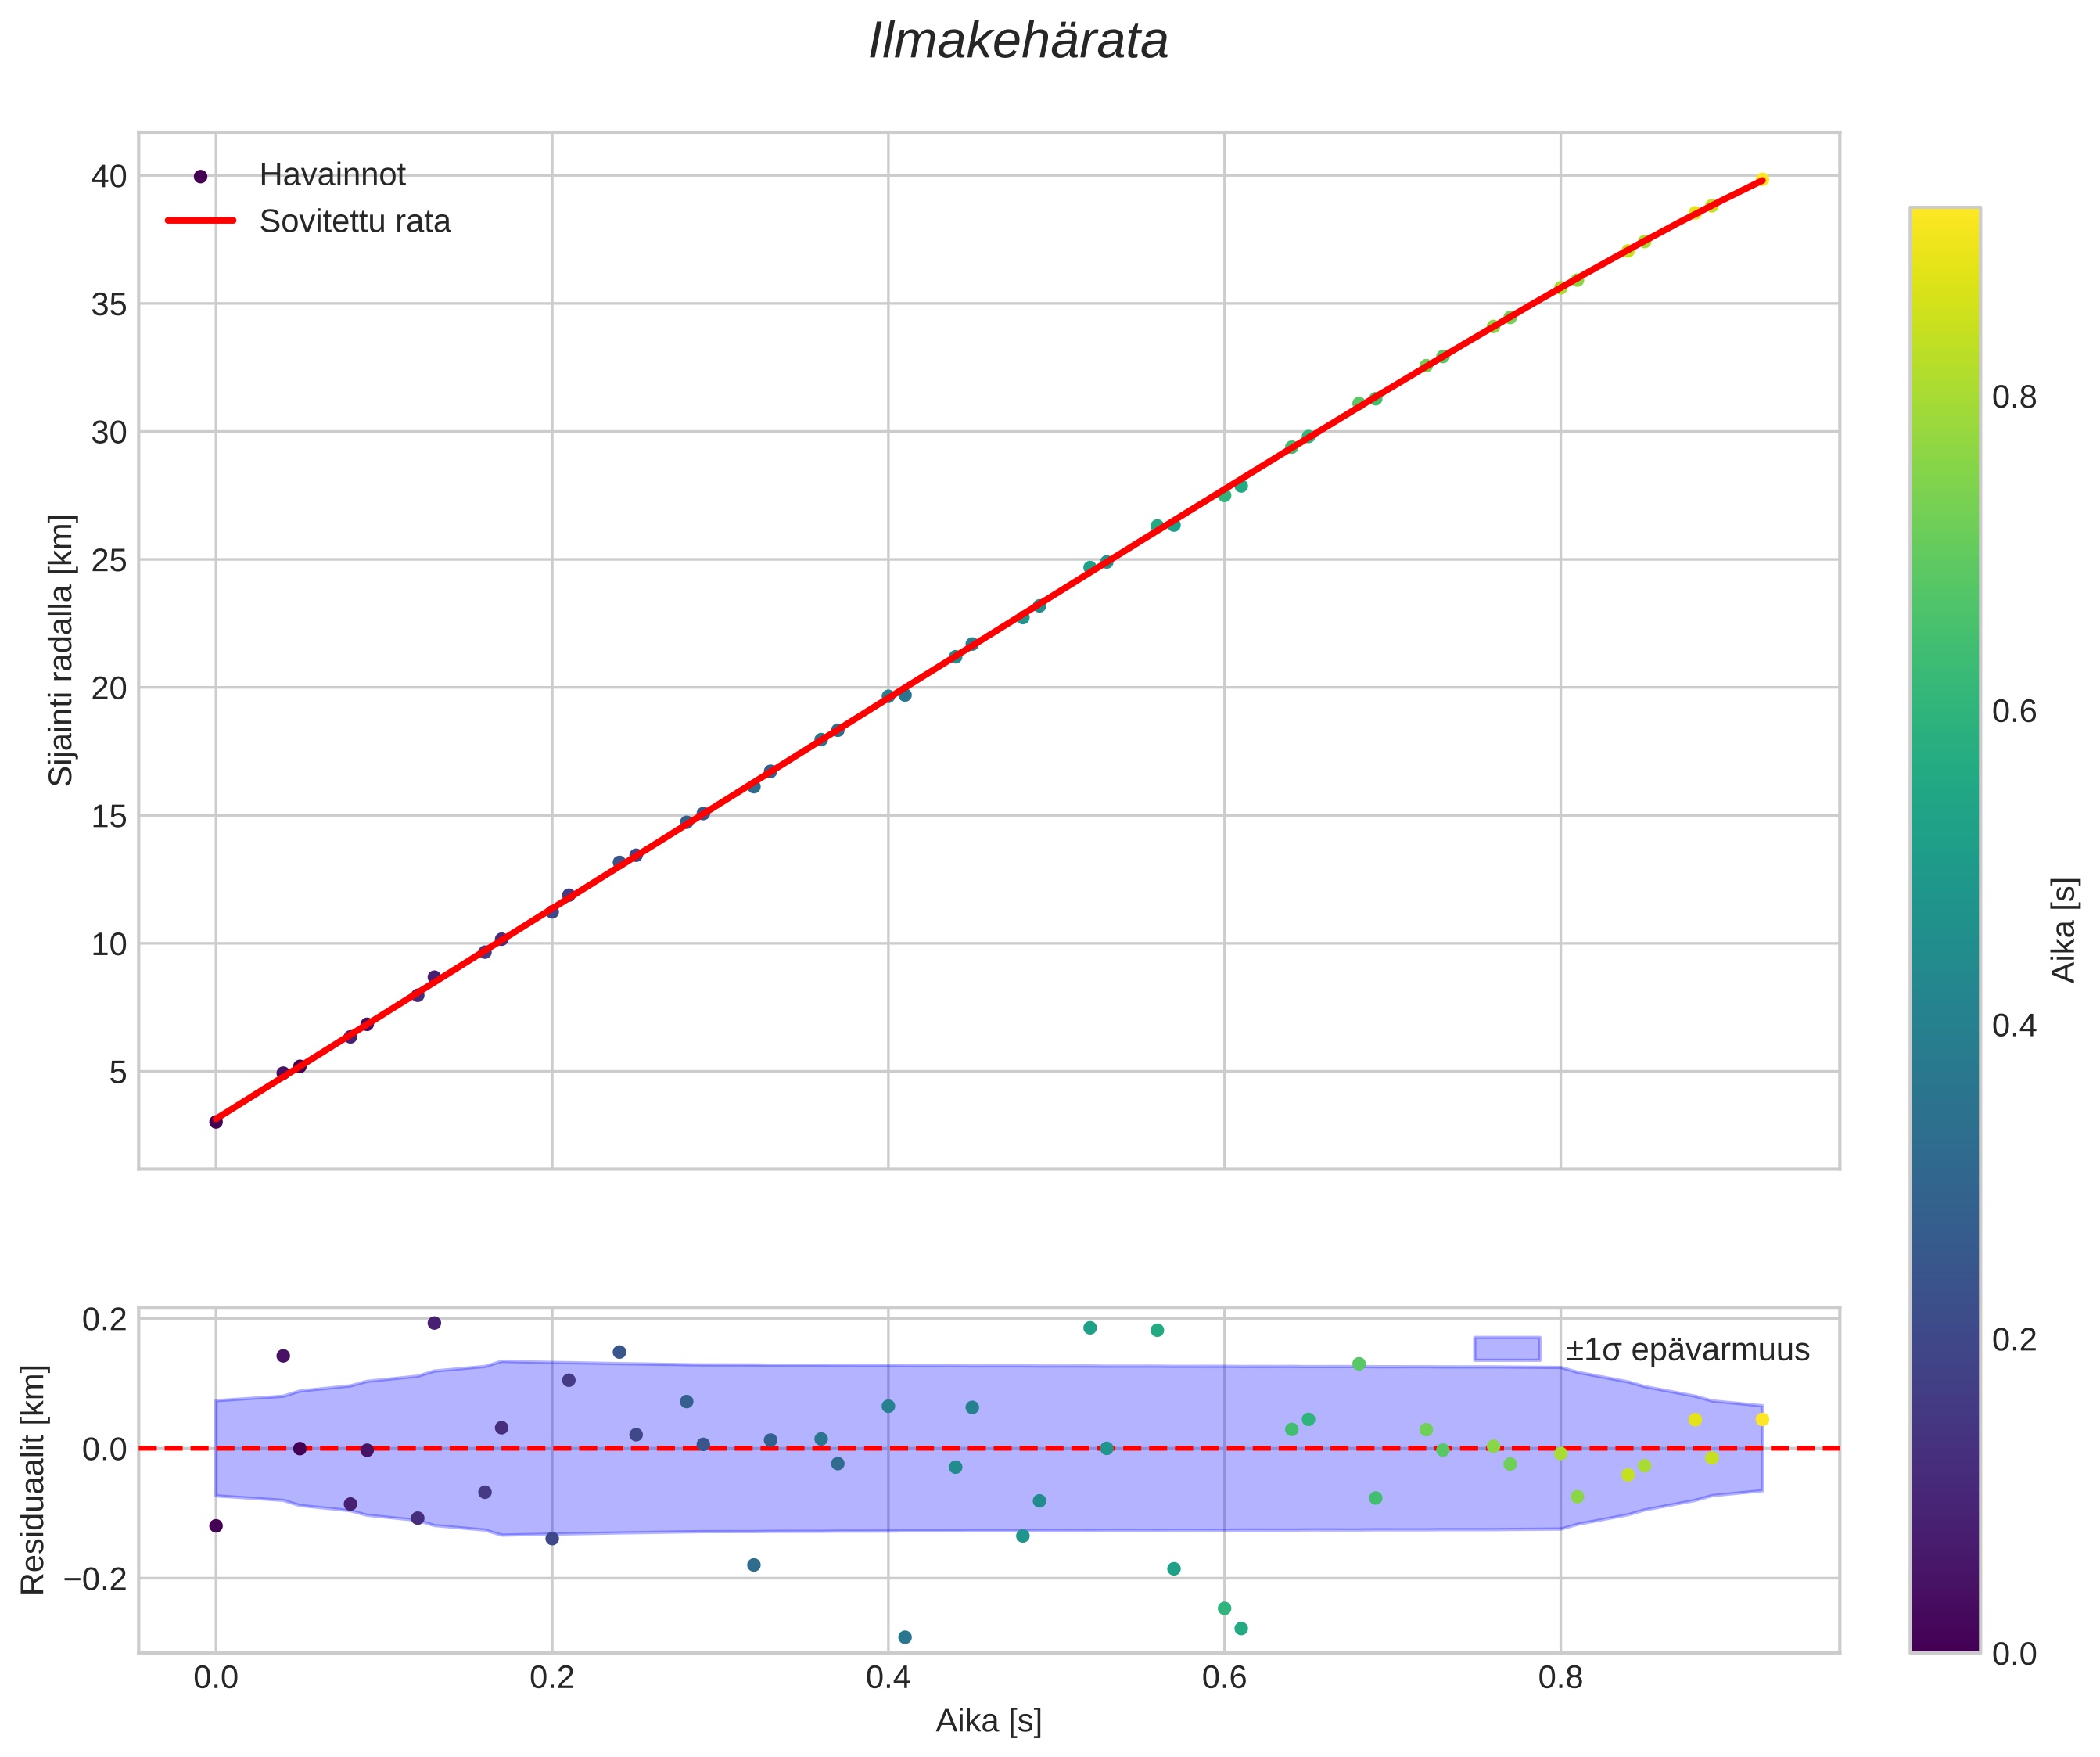Click the colorbar 0.6 tick label
The height and width of the screenshot is (1757, 2100).
point(2013,712)
